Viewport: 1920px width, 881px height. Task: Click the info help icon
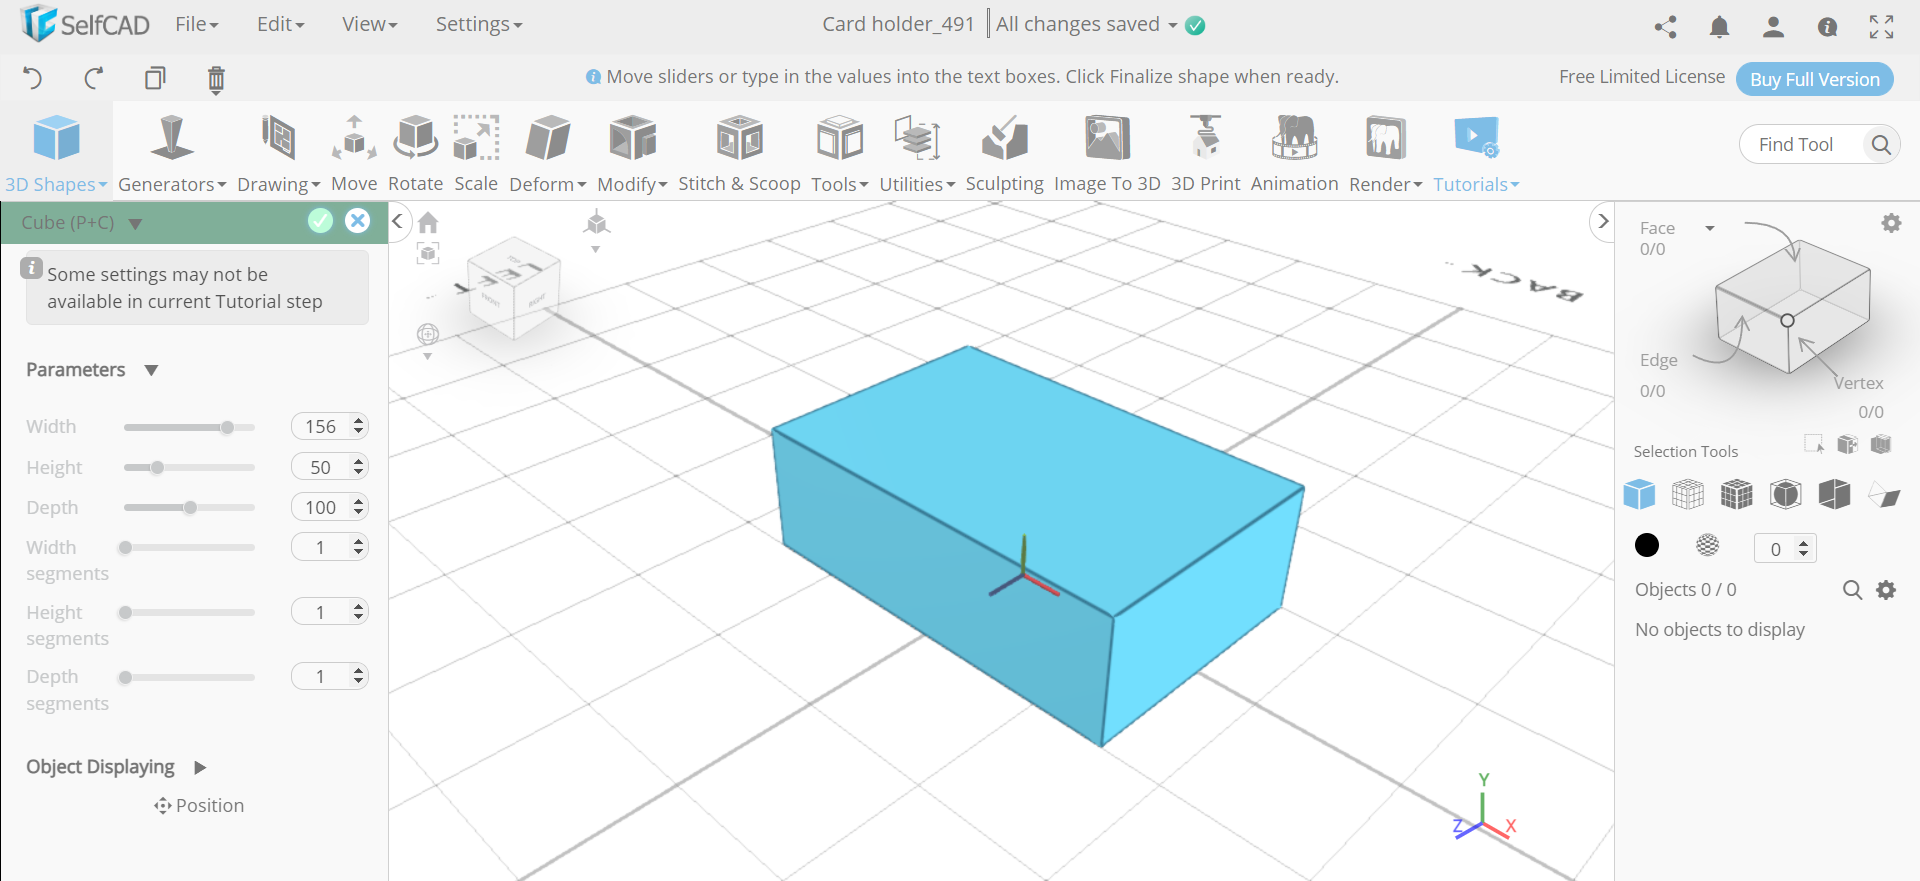(x=1827, y=27)
